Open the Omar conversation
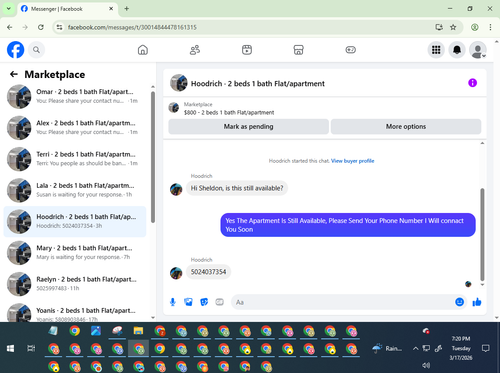 pos(75,96)
